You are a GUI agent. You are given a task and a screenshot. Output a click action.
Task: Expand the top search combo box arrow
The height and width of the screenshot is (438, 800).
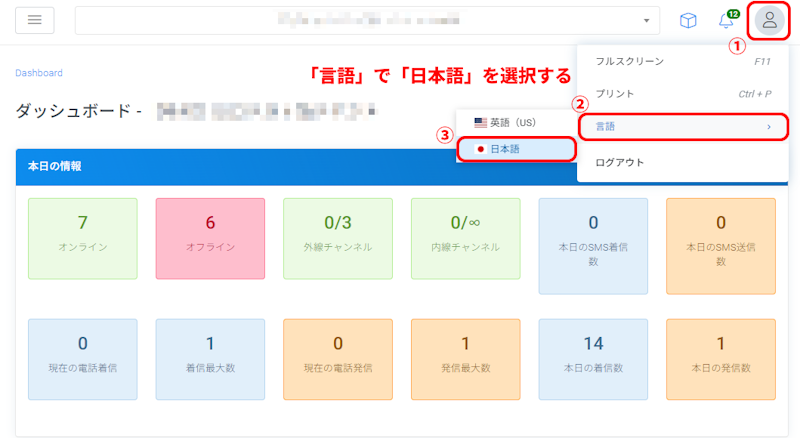646,21
